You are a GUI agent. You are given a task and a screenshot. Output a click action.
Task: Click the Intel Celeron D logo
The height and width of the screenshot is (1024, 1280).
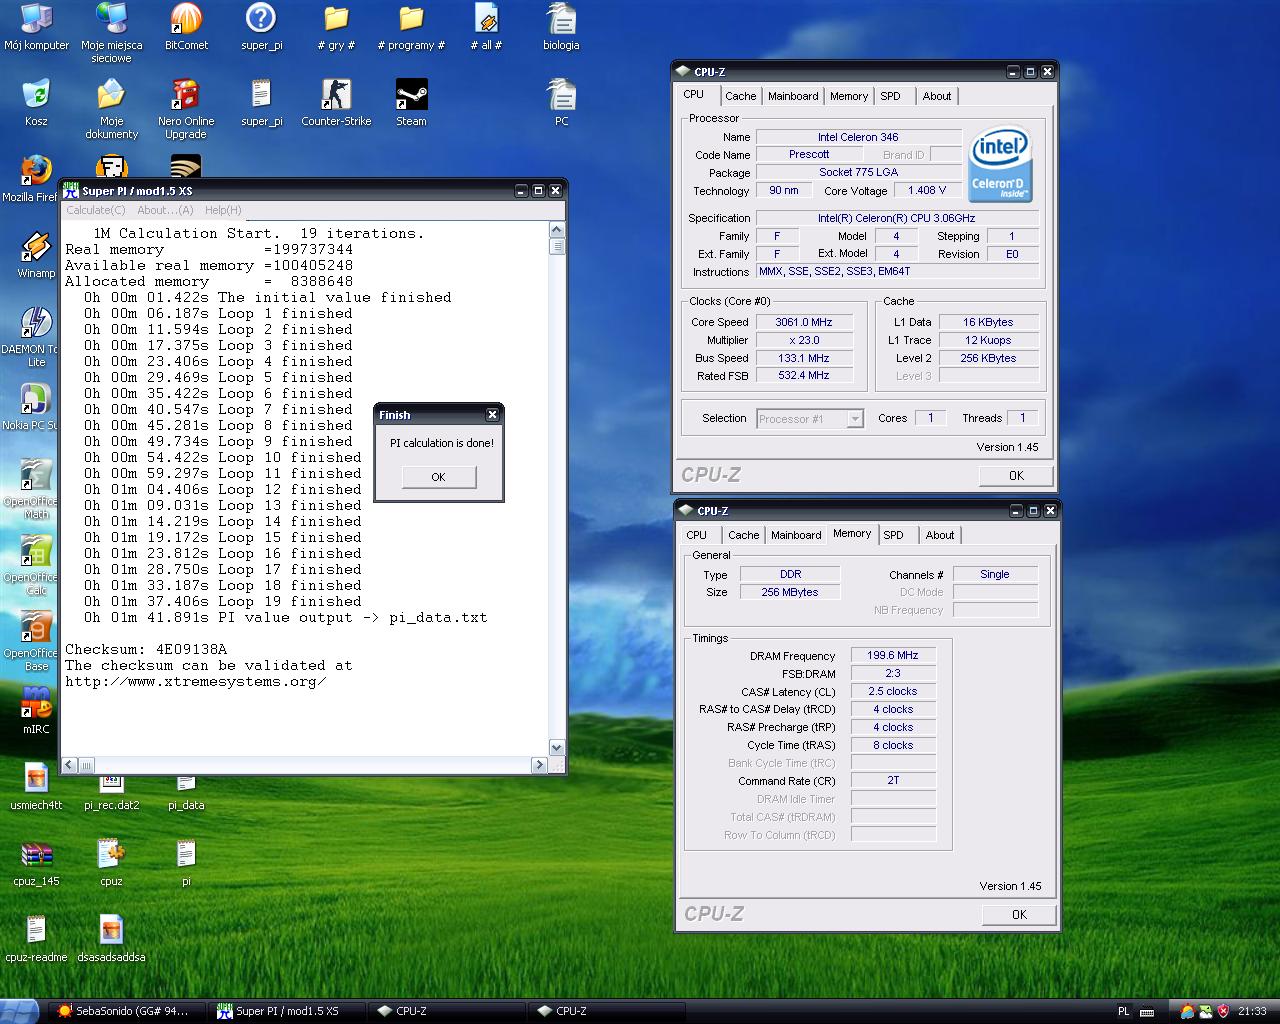tap(1000, 164)
